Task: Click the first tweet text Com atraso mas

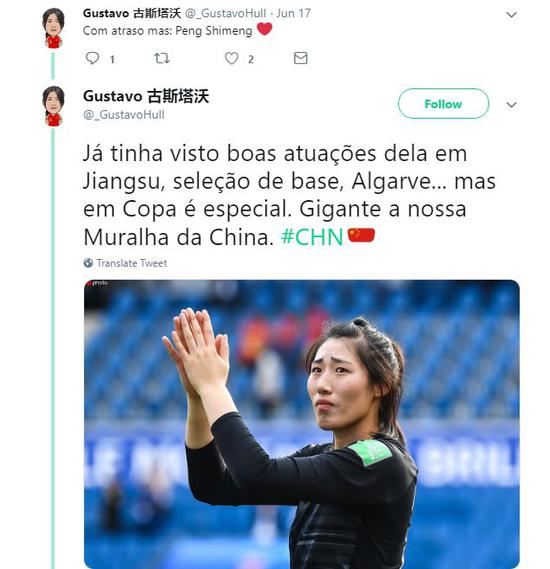Action: (127, 31)
